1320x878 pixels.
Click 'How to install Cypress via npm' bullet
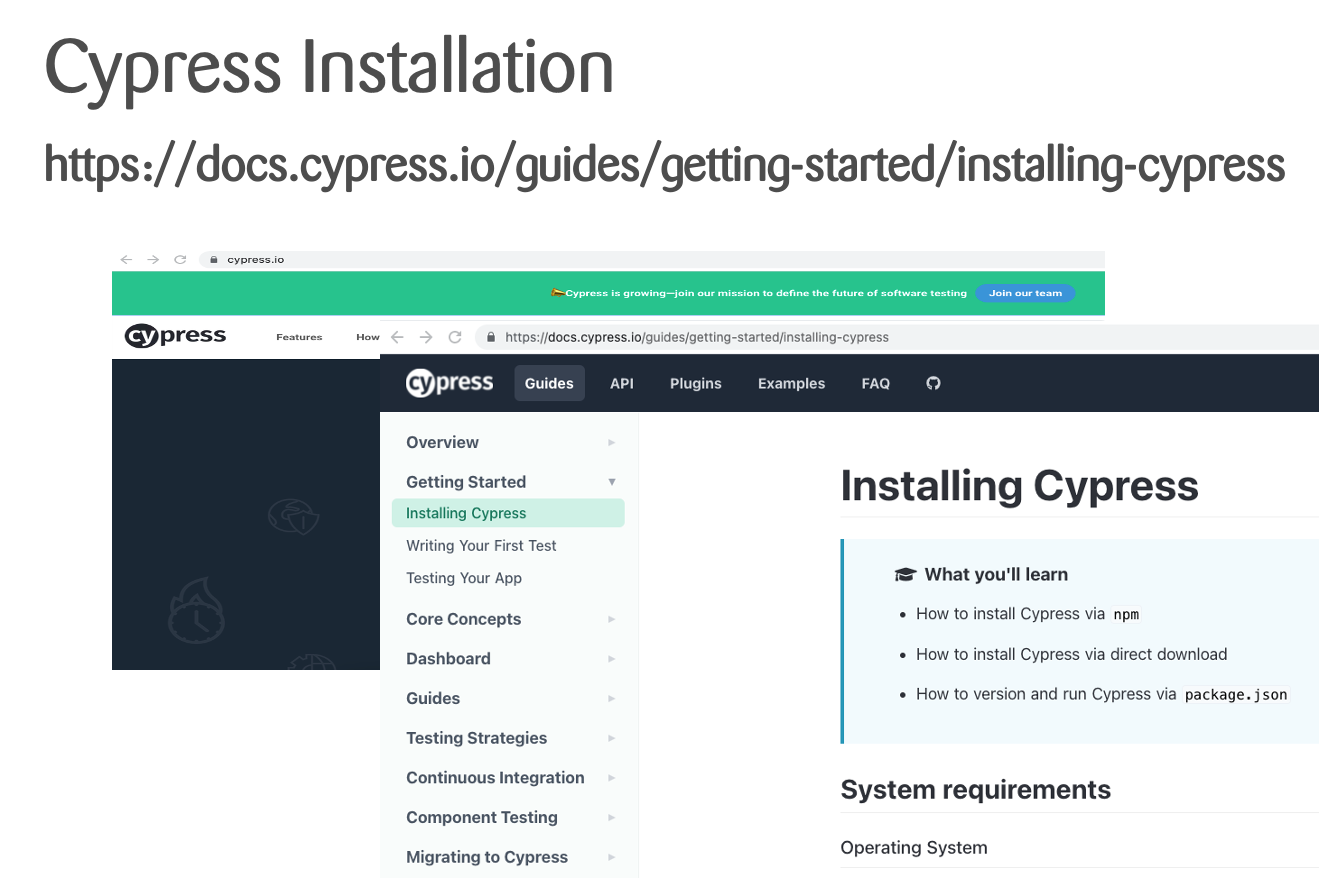1028,614
